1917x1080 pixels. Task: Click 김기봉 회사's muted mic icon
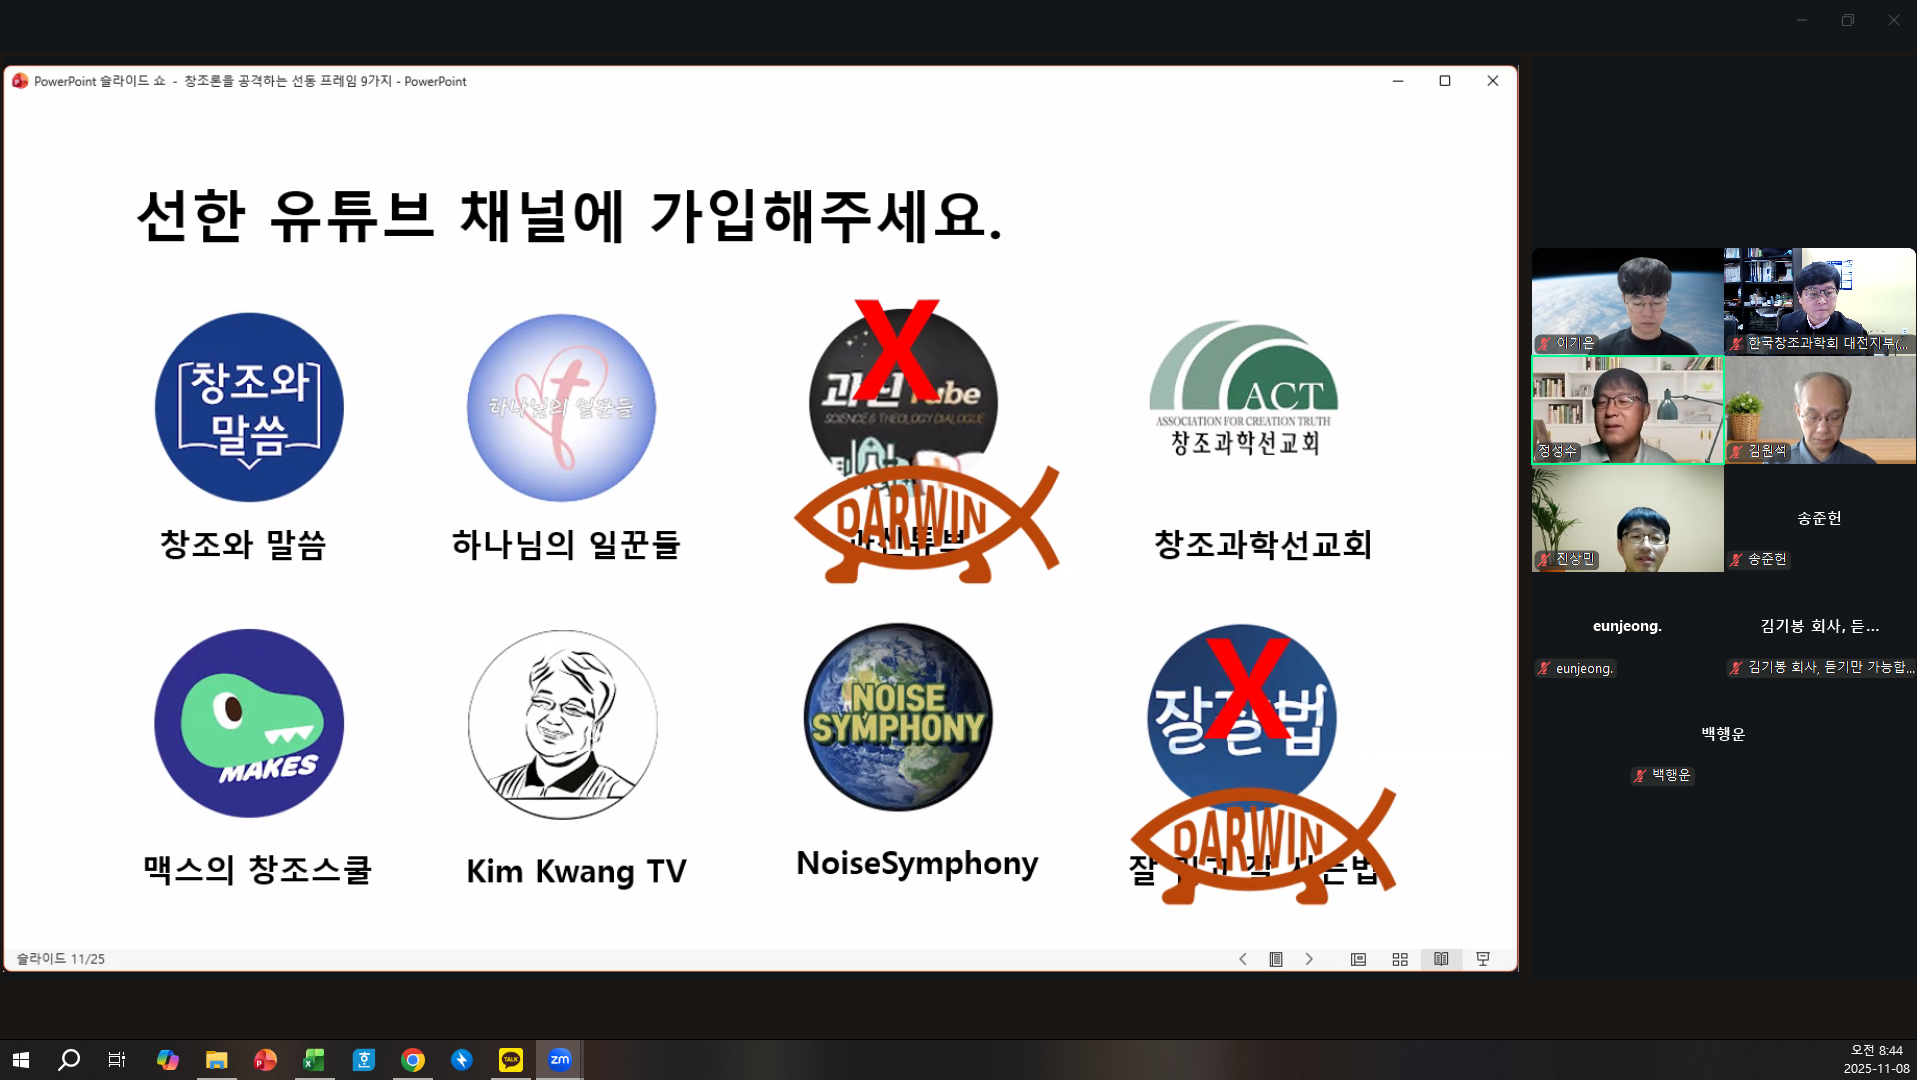1737,667
